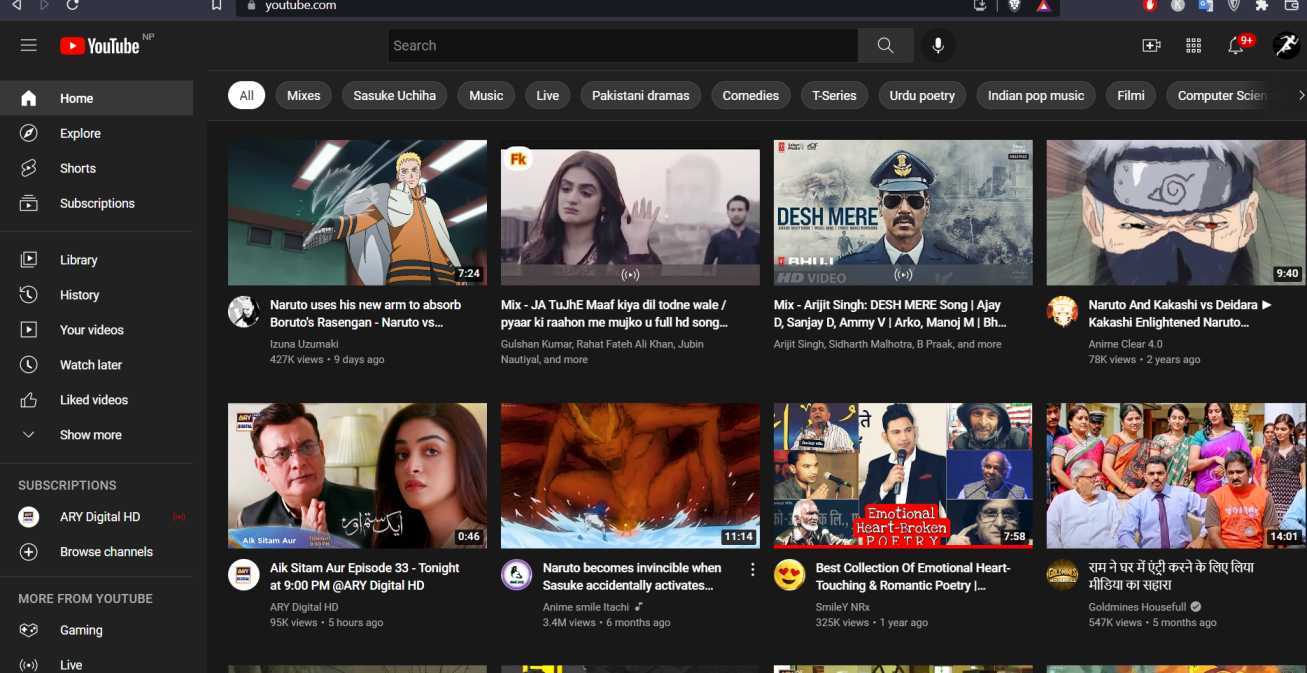The height and width of the screenshot is (673, 1307).
Task: Open ARY Digital HD subscription
Action: click(x=97, y=517)
